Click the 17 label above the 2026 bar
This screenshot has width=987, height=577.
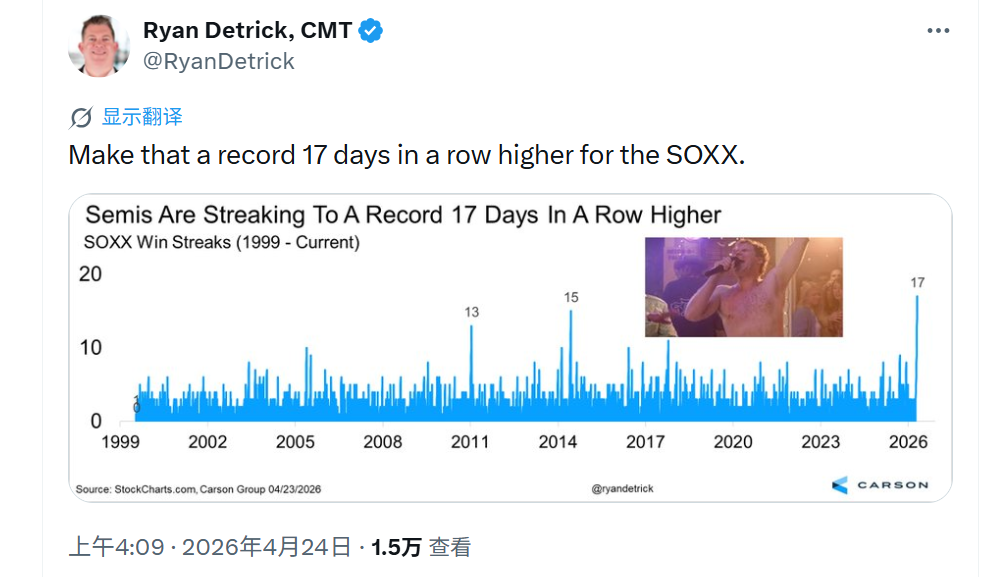click(917, 283)
